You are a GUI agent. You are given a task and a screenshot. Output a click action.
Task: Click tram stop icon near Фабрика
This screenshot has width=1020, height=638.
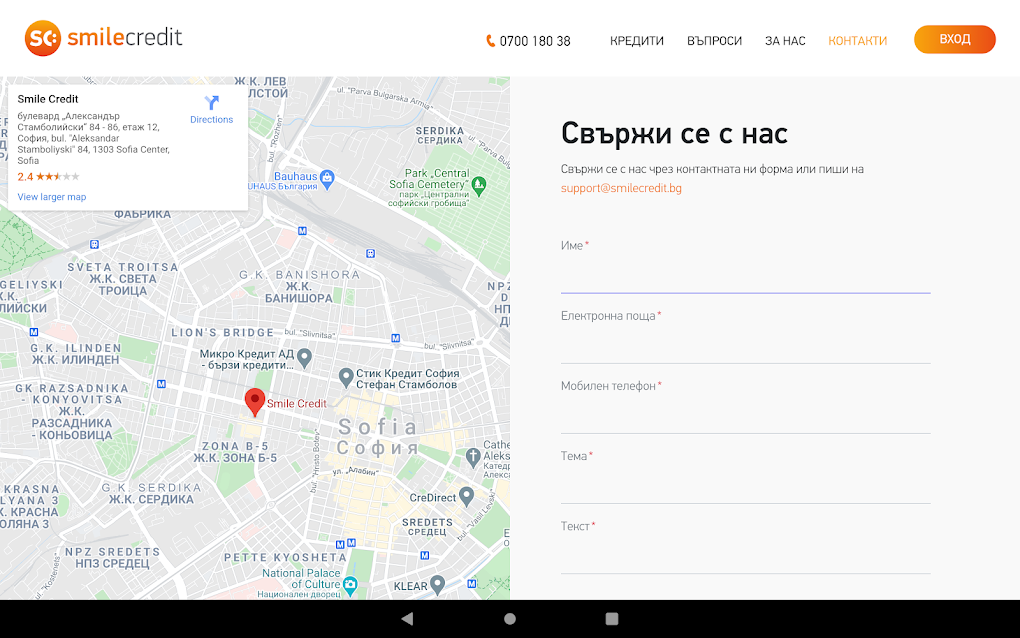(94, 245)
